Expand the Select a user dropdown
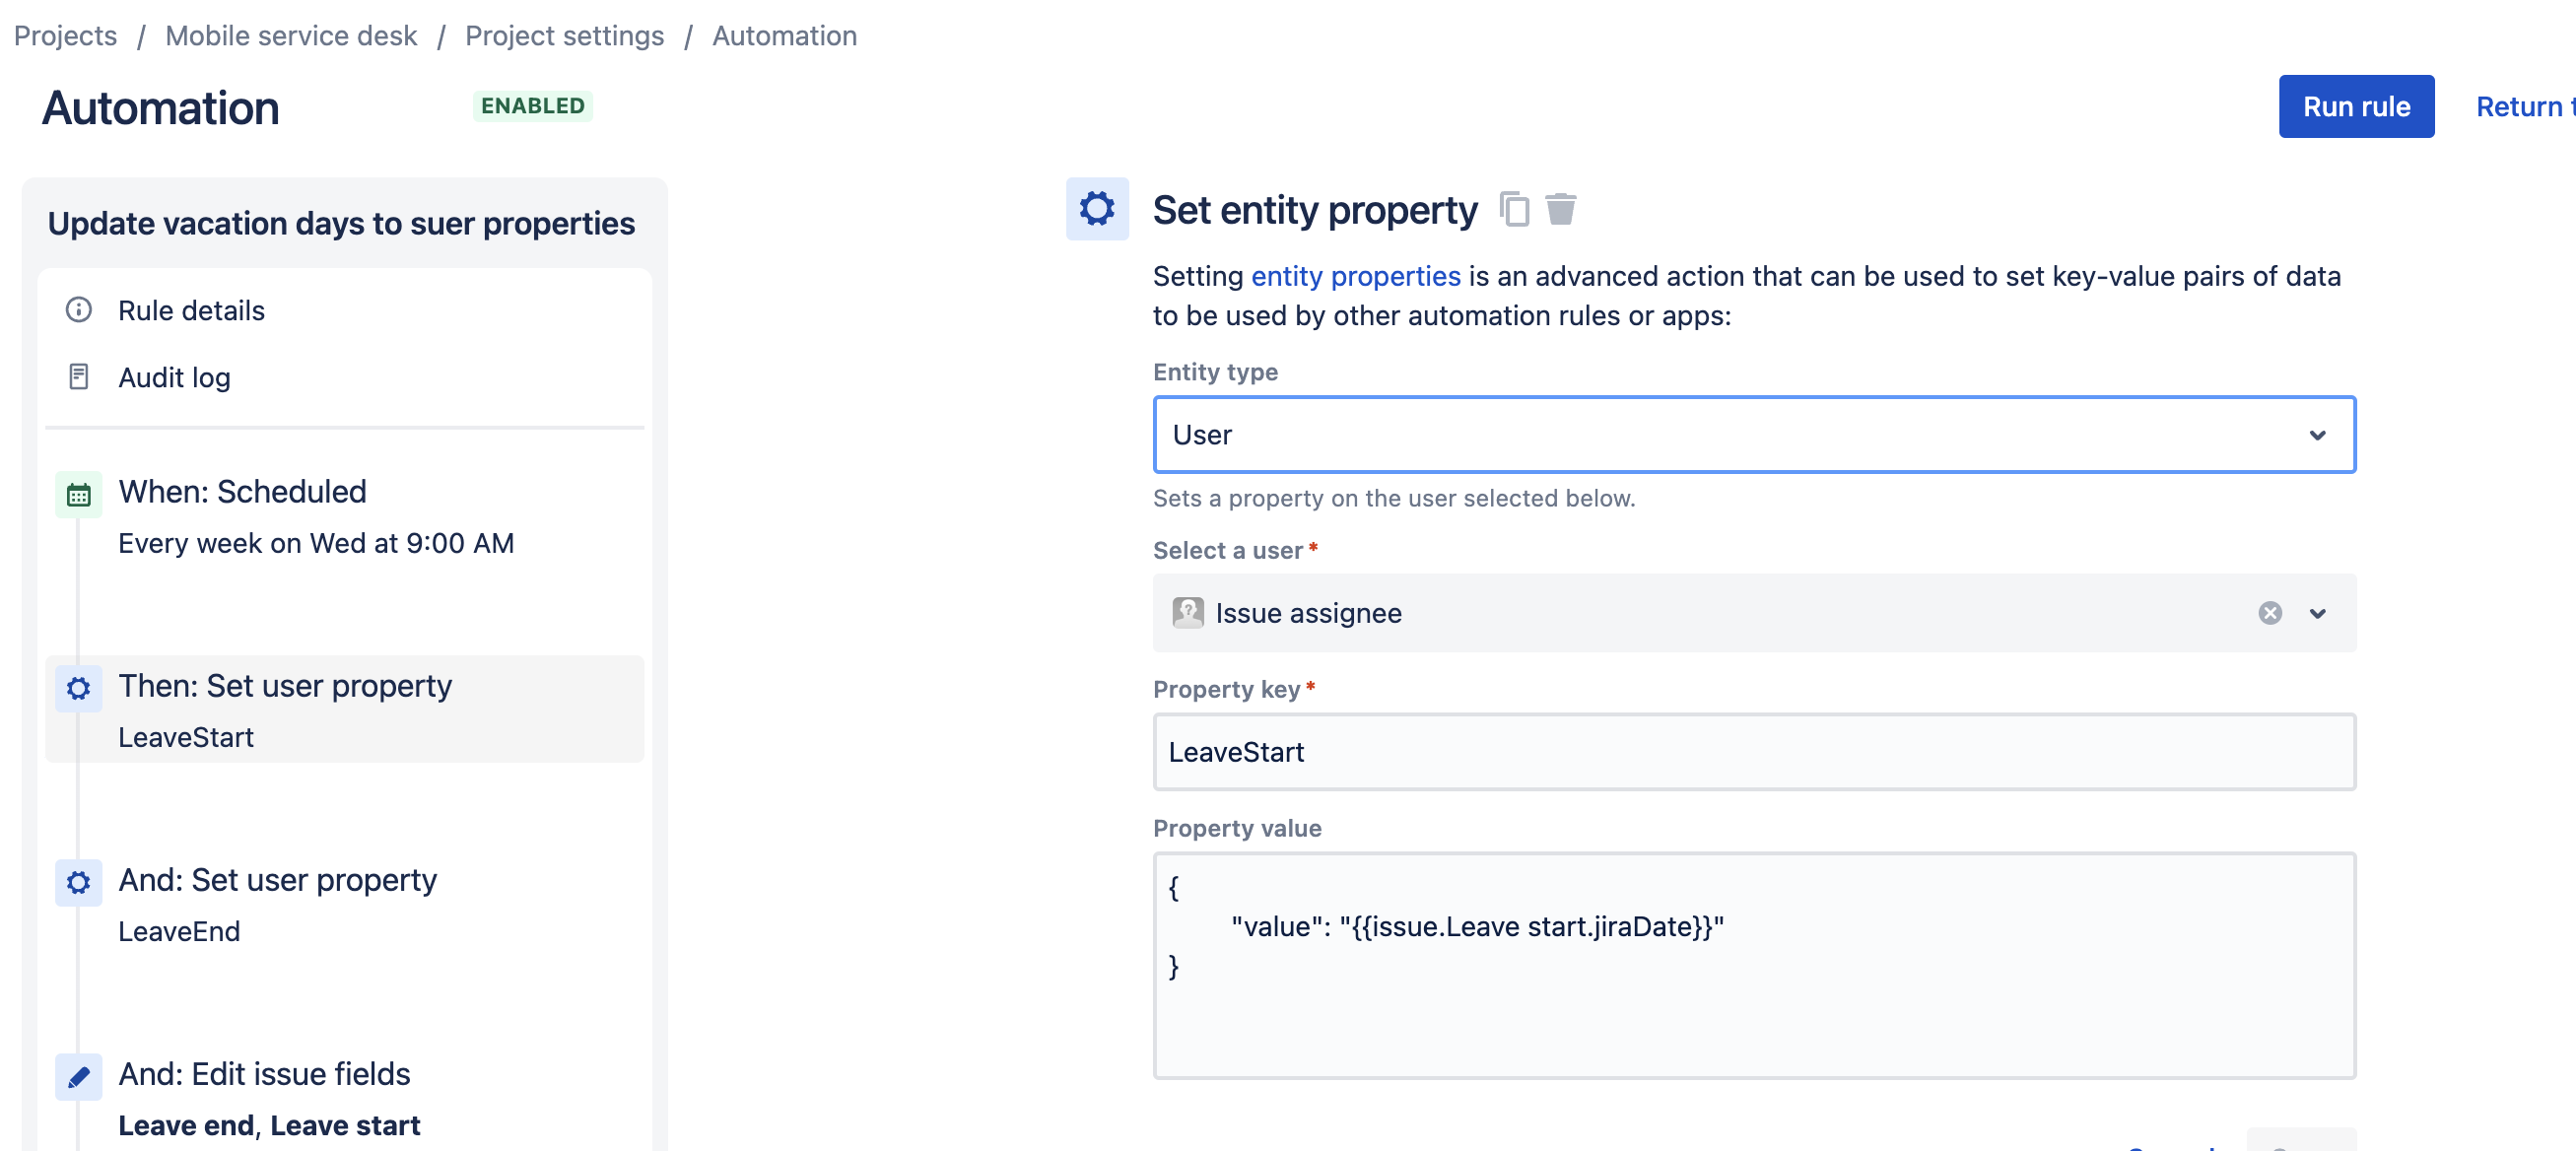 click(2317, 613)
